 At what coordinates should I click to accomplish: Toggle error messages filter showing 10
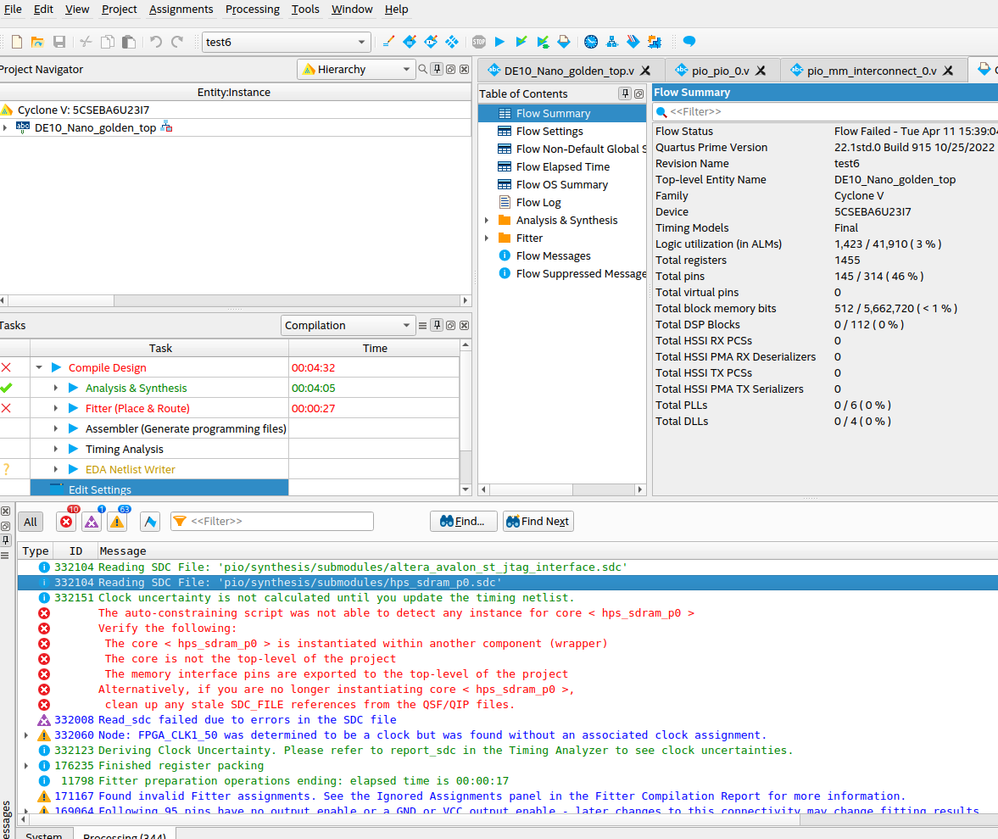click(67, 521)
